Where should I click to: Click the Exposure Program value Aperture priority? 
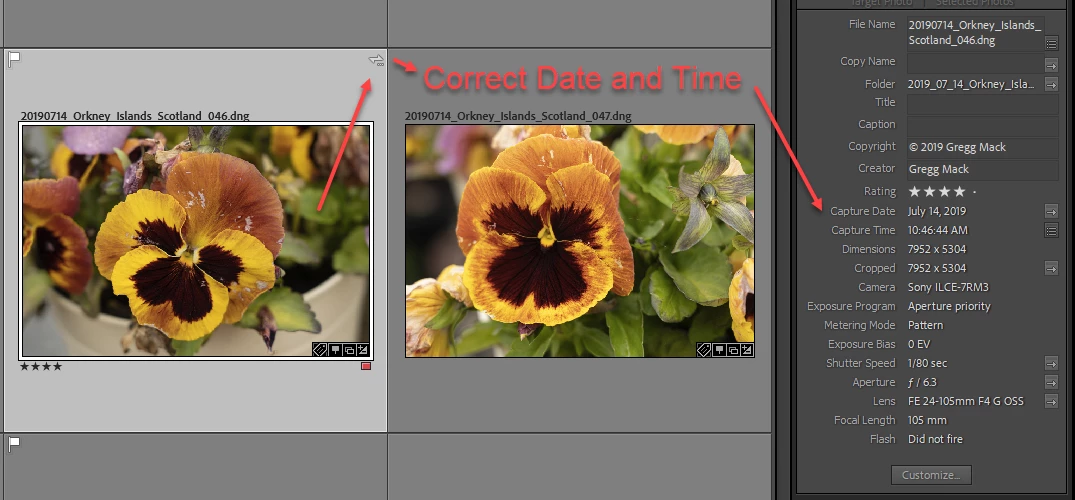tap(949, 307)
